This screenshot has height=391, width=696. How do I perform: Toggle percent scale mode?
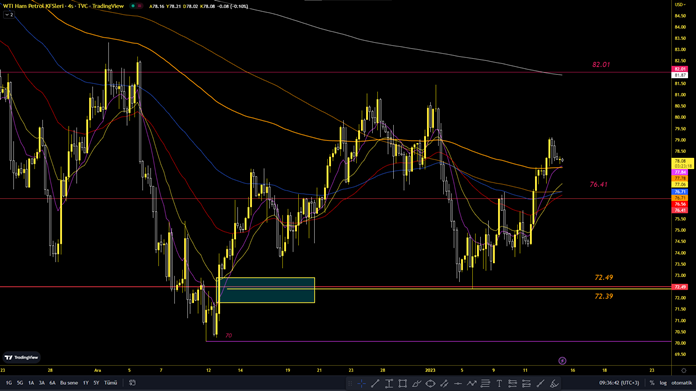pos(652,383)
